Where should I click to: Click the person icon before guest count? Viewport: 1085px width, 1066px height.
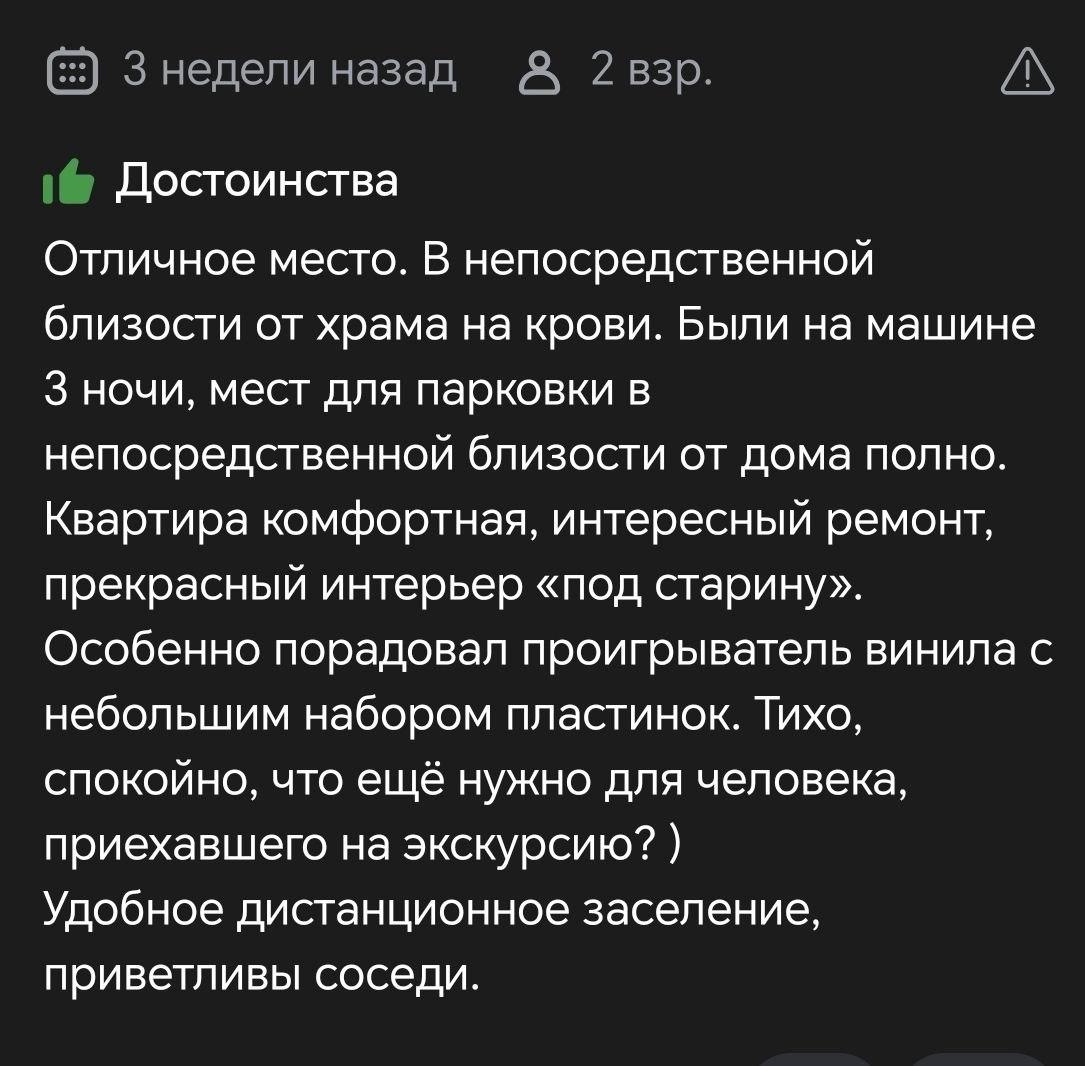(x=542, y=74)
